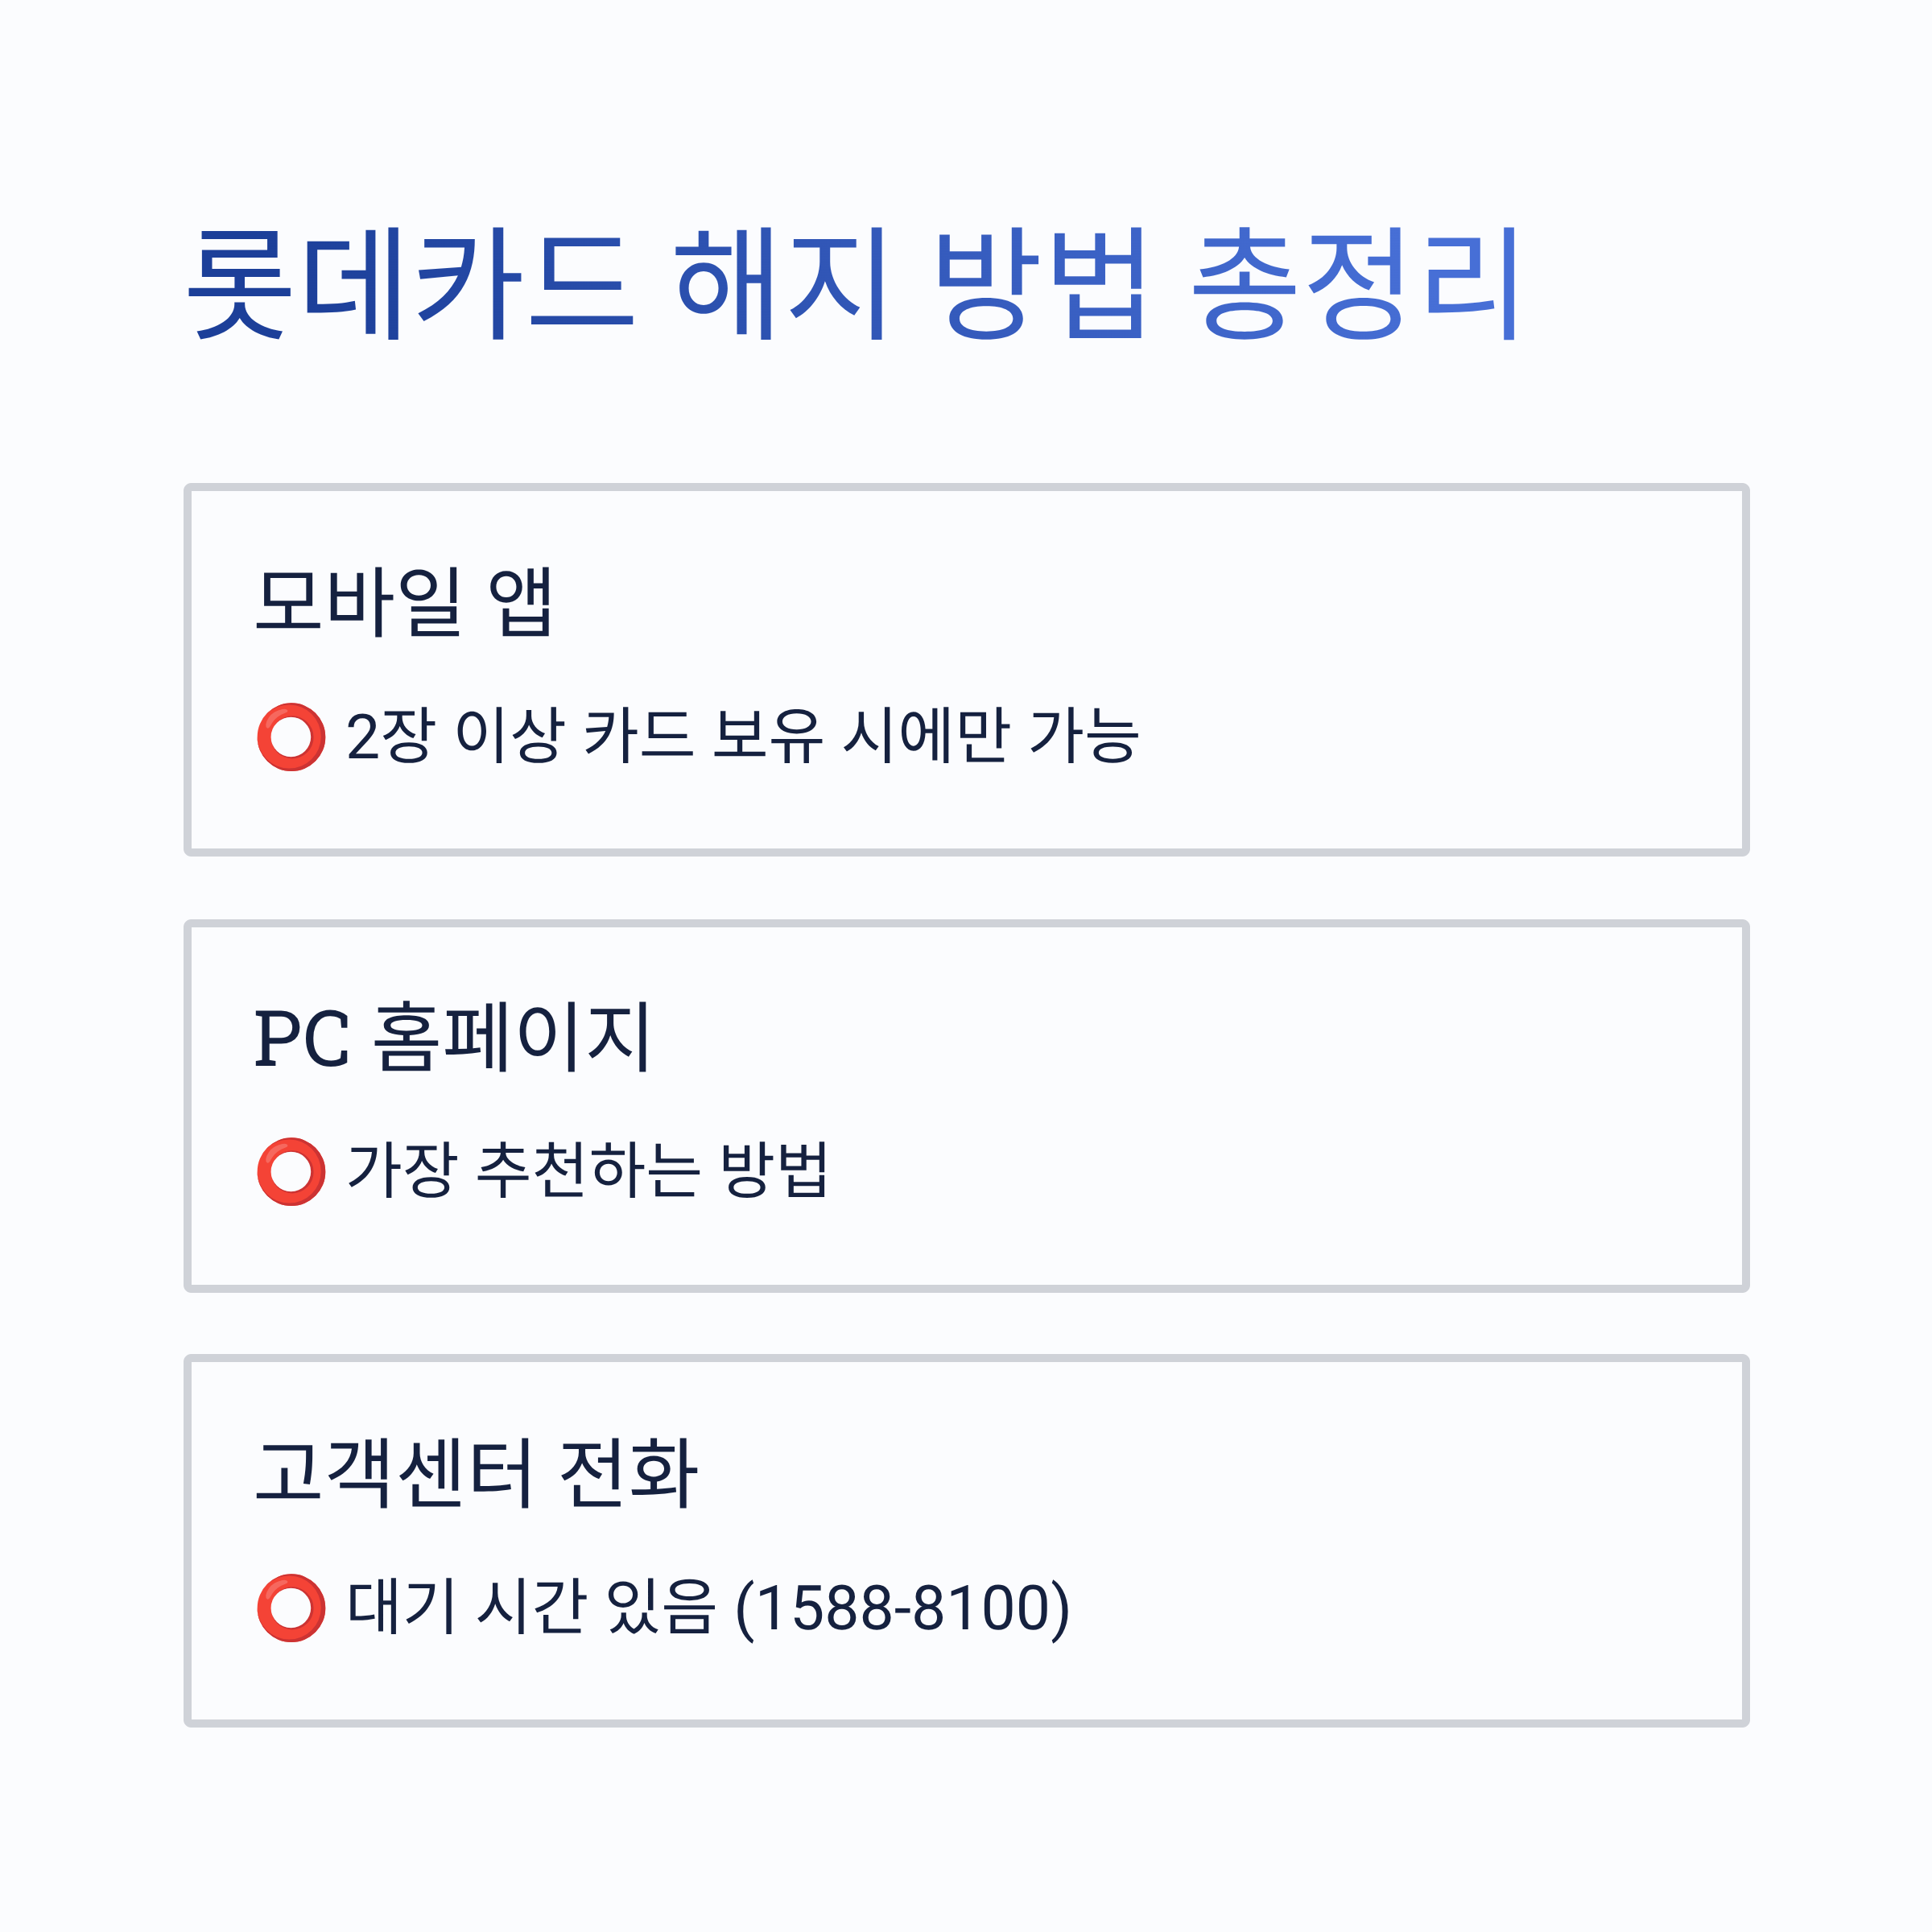Image resolution: width=1932 pixels, height=1932 pixels.
Task: Click the word 앱 in the first heading
Action: [x=521, y=601]
